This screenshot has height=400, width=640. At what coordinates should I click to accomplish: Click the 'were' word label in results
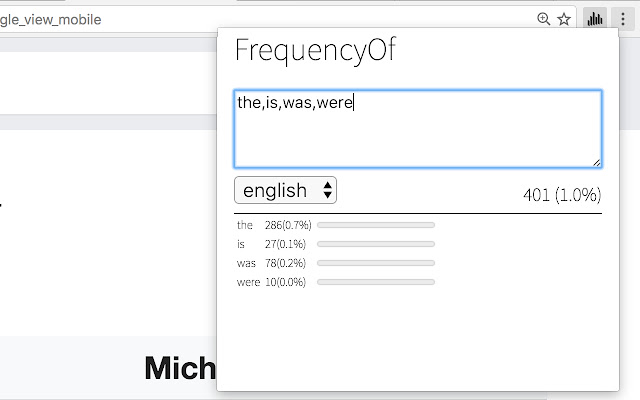pos(248,282)
